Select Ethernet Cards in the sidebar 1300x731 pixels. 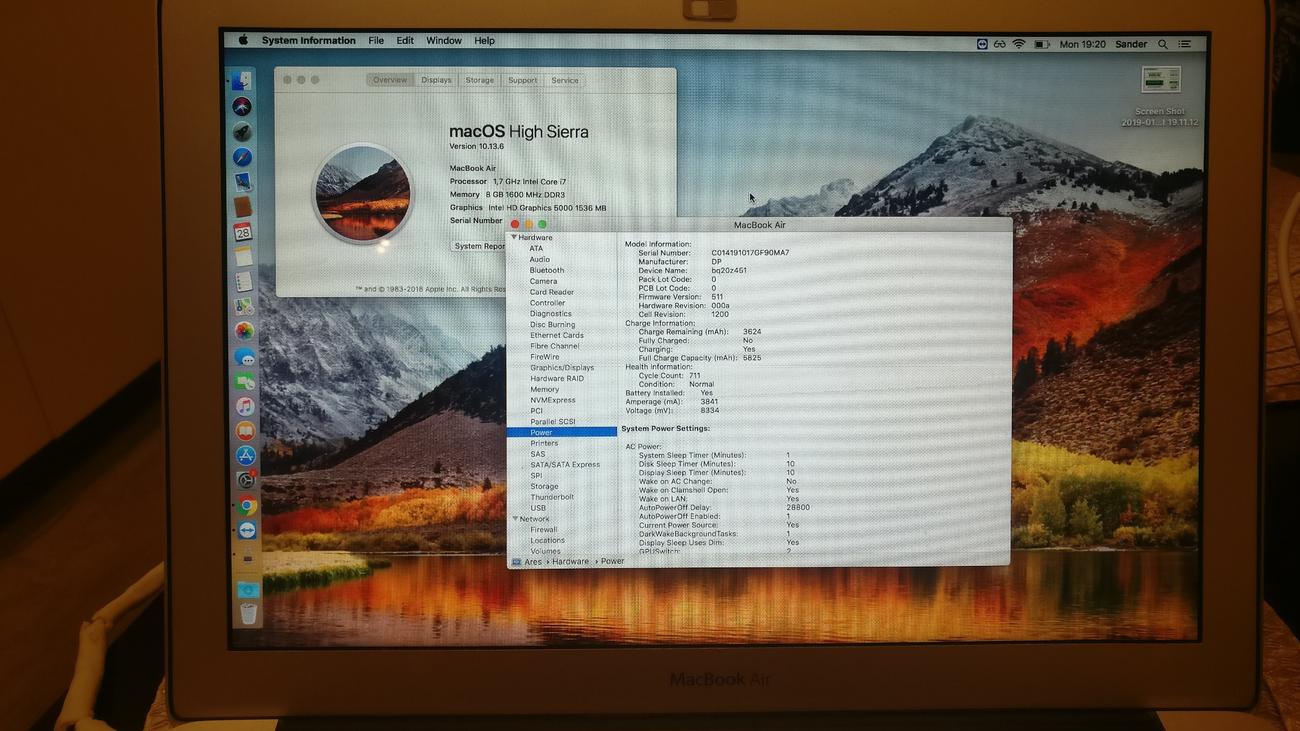[557, 335]
